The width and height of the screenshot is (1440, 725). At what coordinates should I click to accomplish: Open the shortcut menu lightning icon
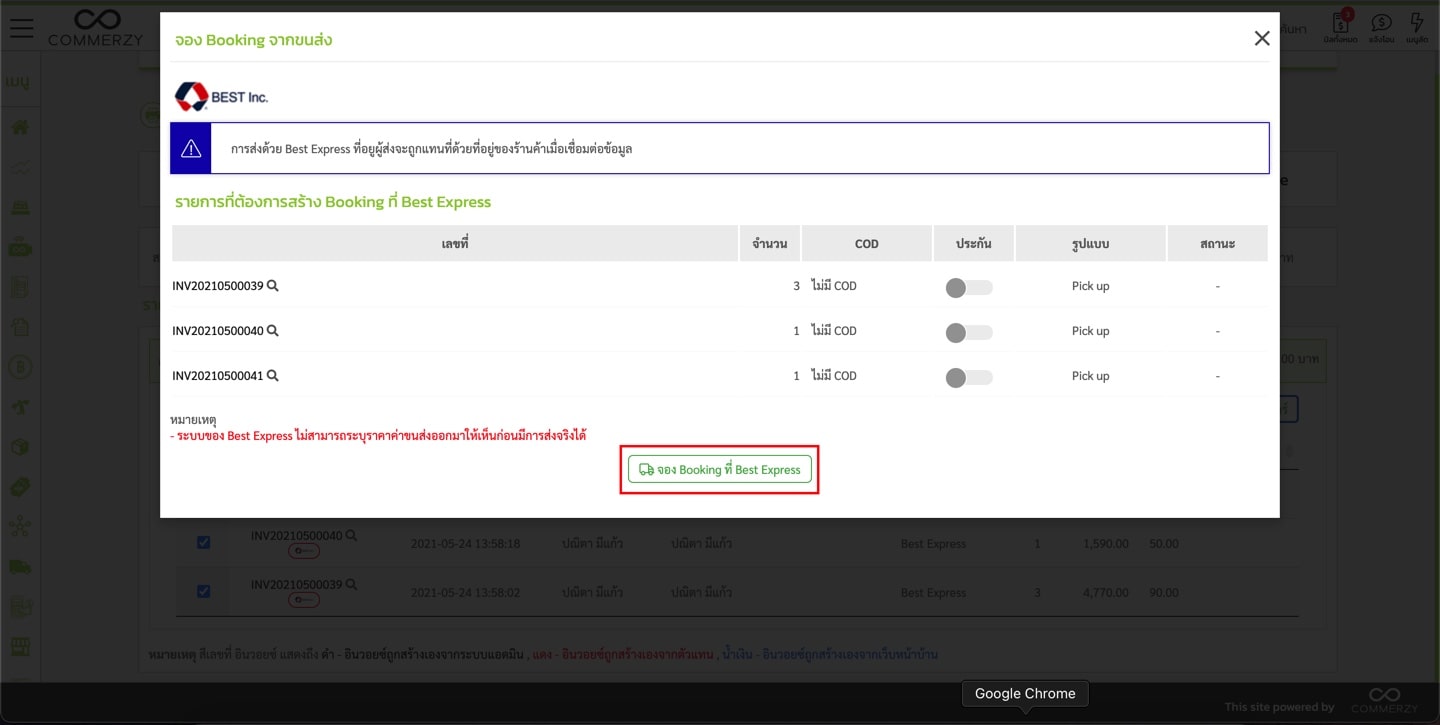(x=1417, y=27)
